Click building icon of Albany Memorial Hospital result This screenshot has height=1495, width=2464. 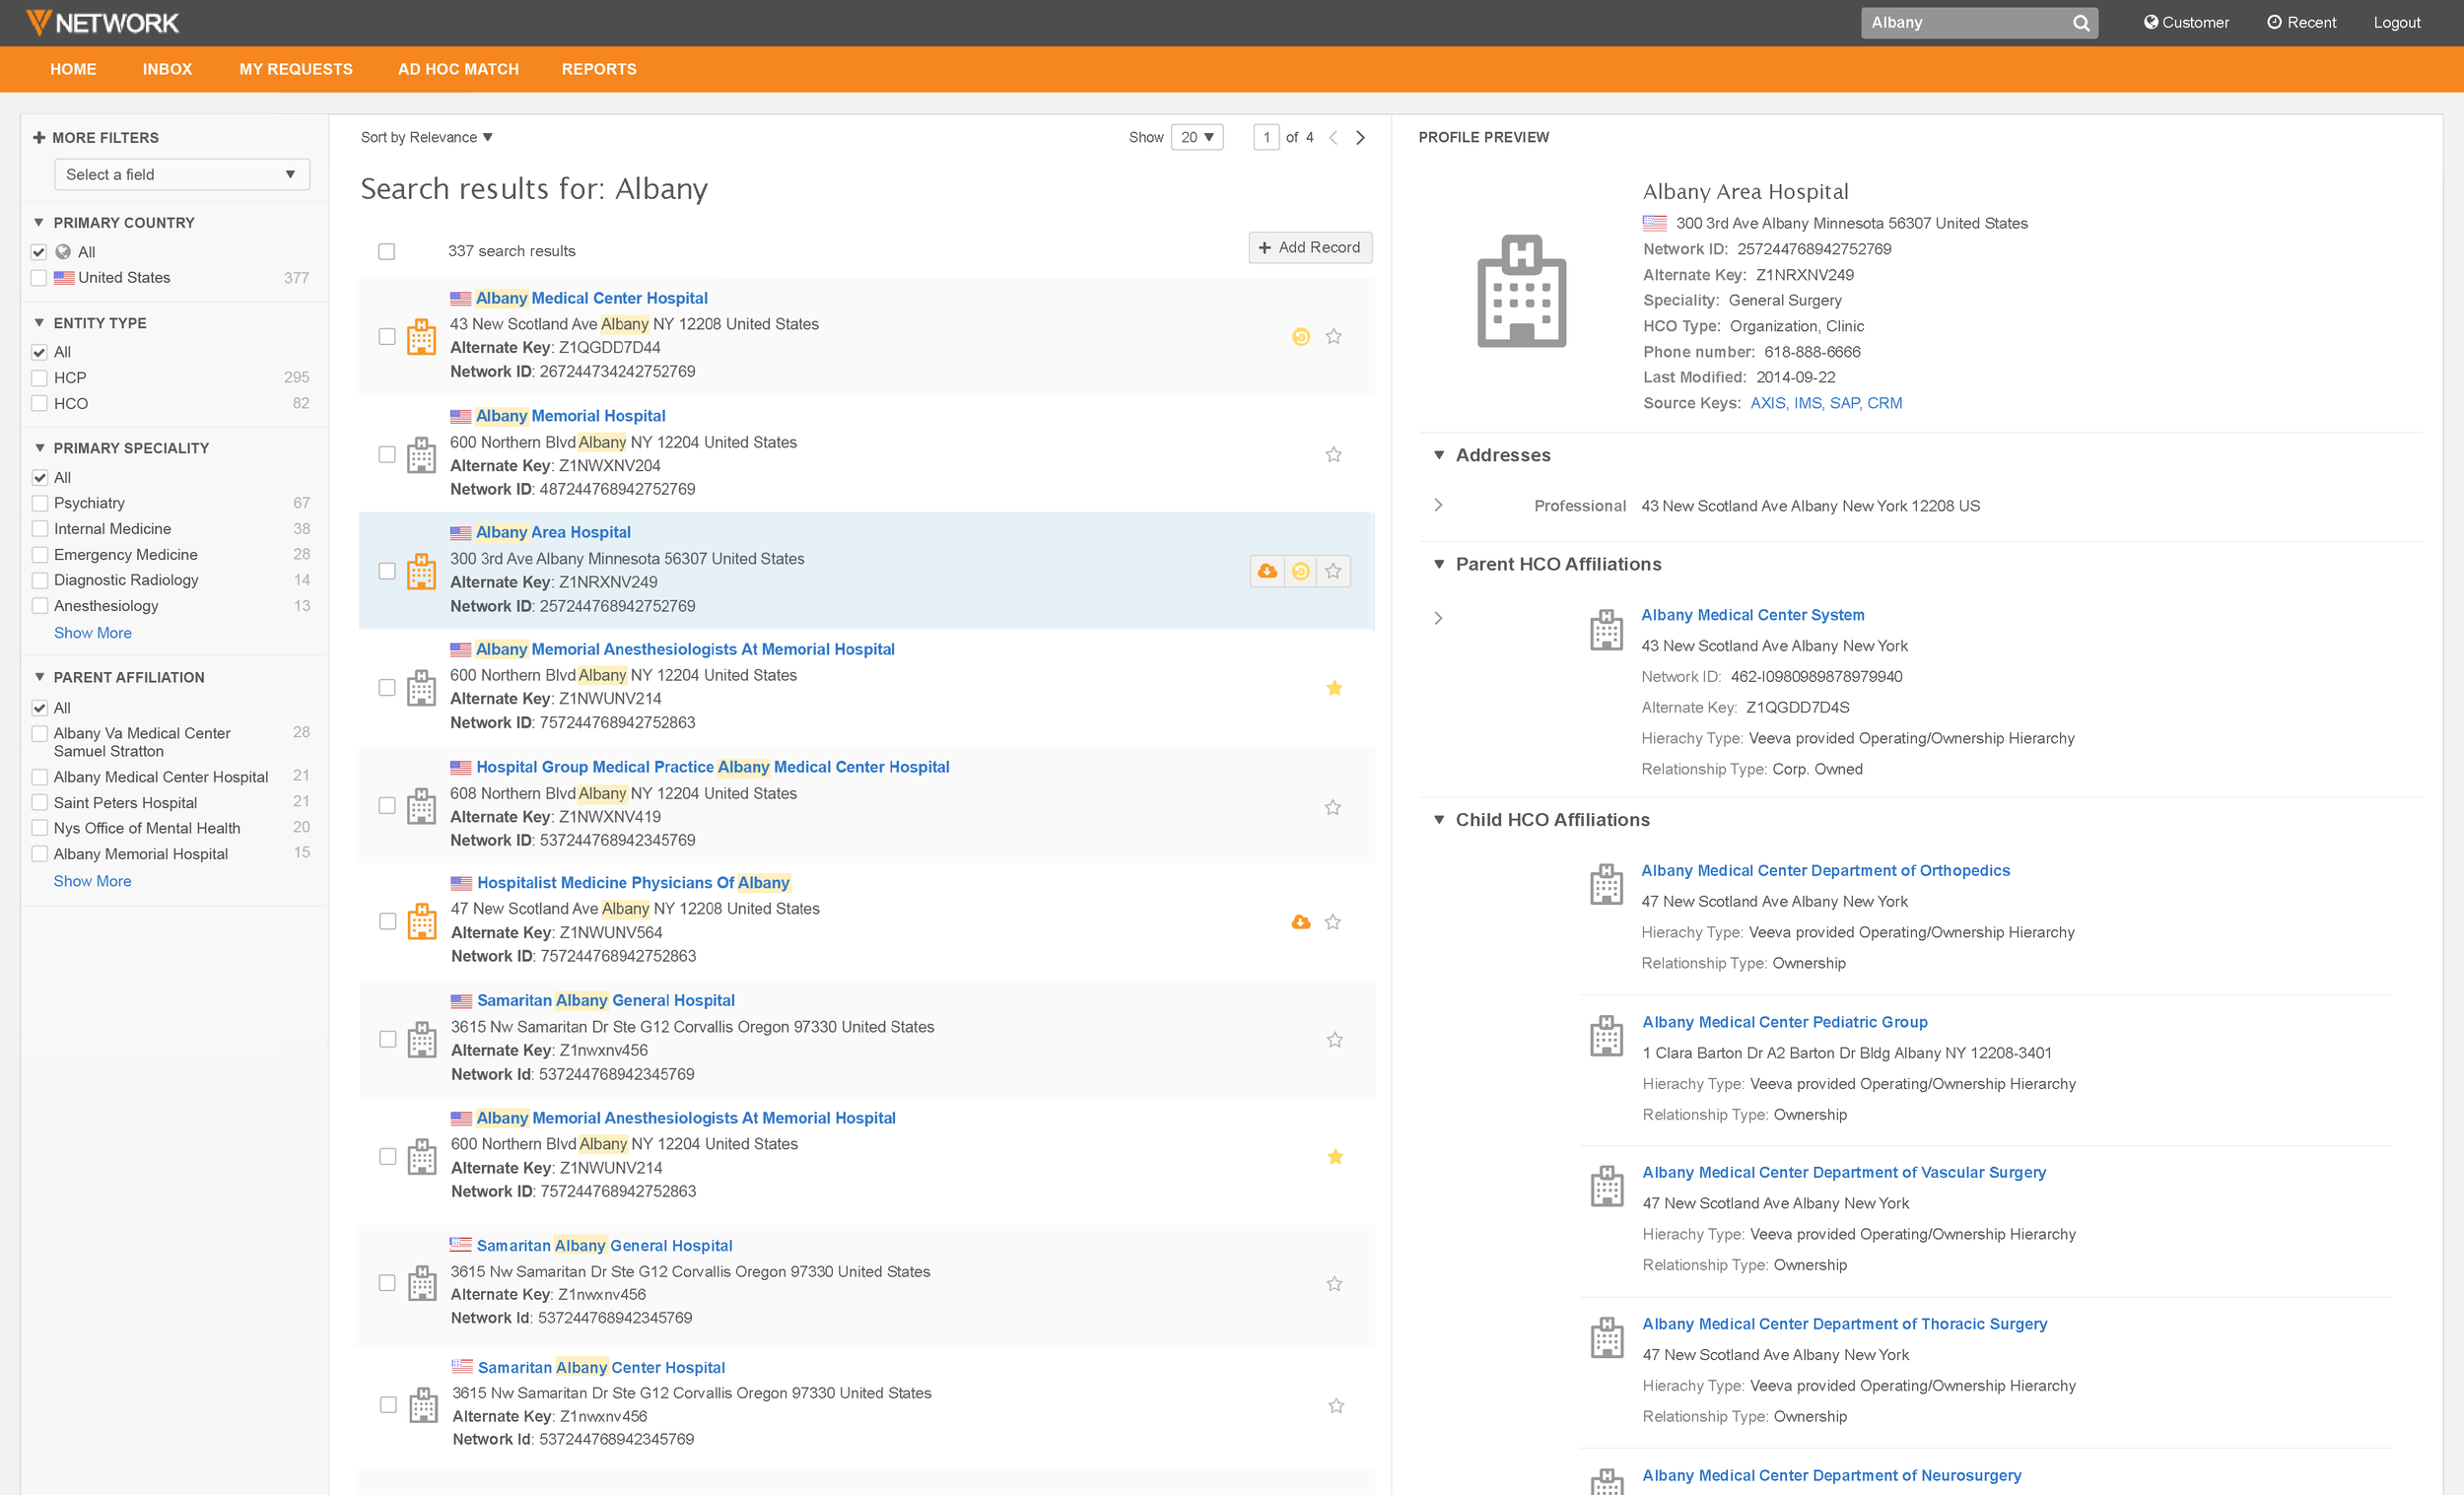(421, 455)
